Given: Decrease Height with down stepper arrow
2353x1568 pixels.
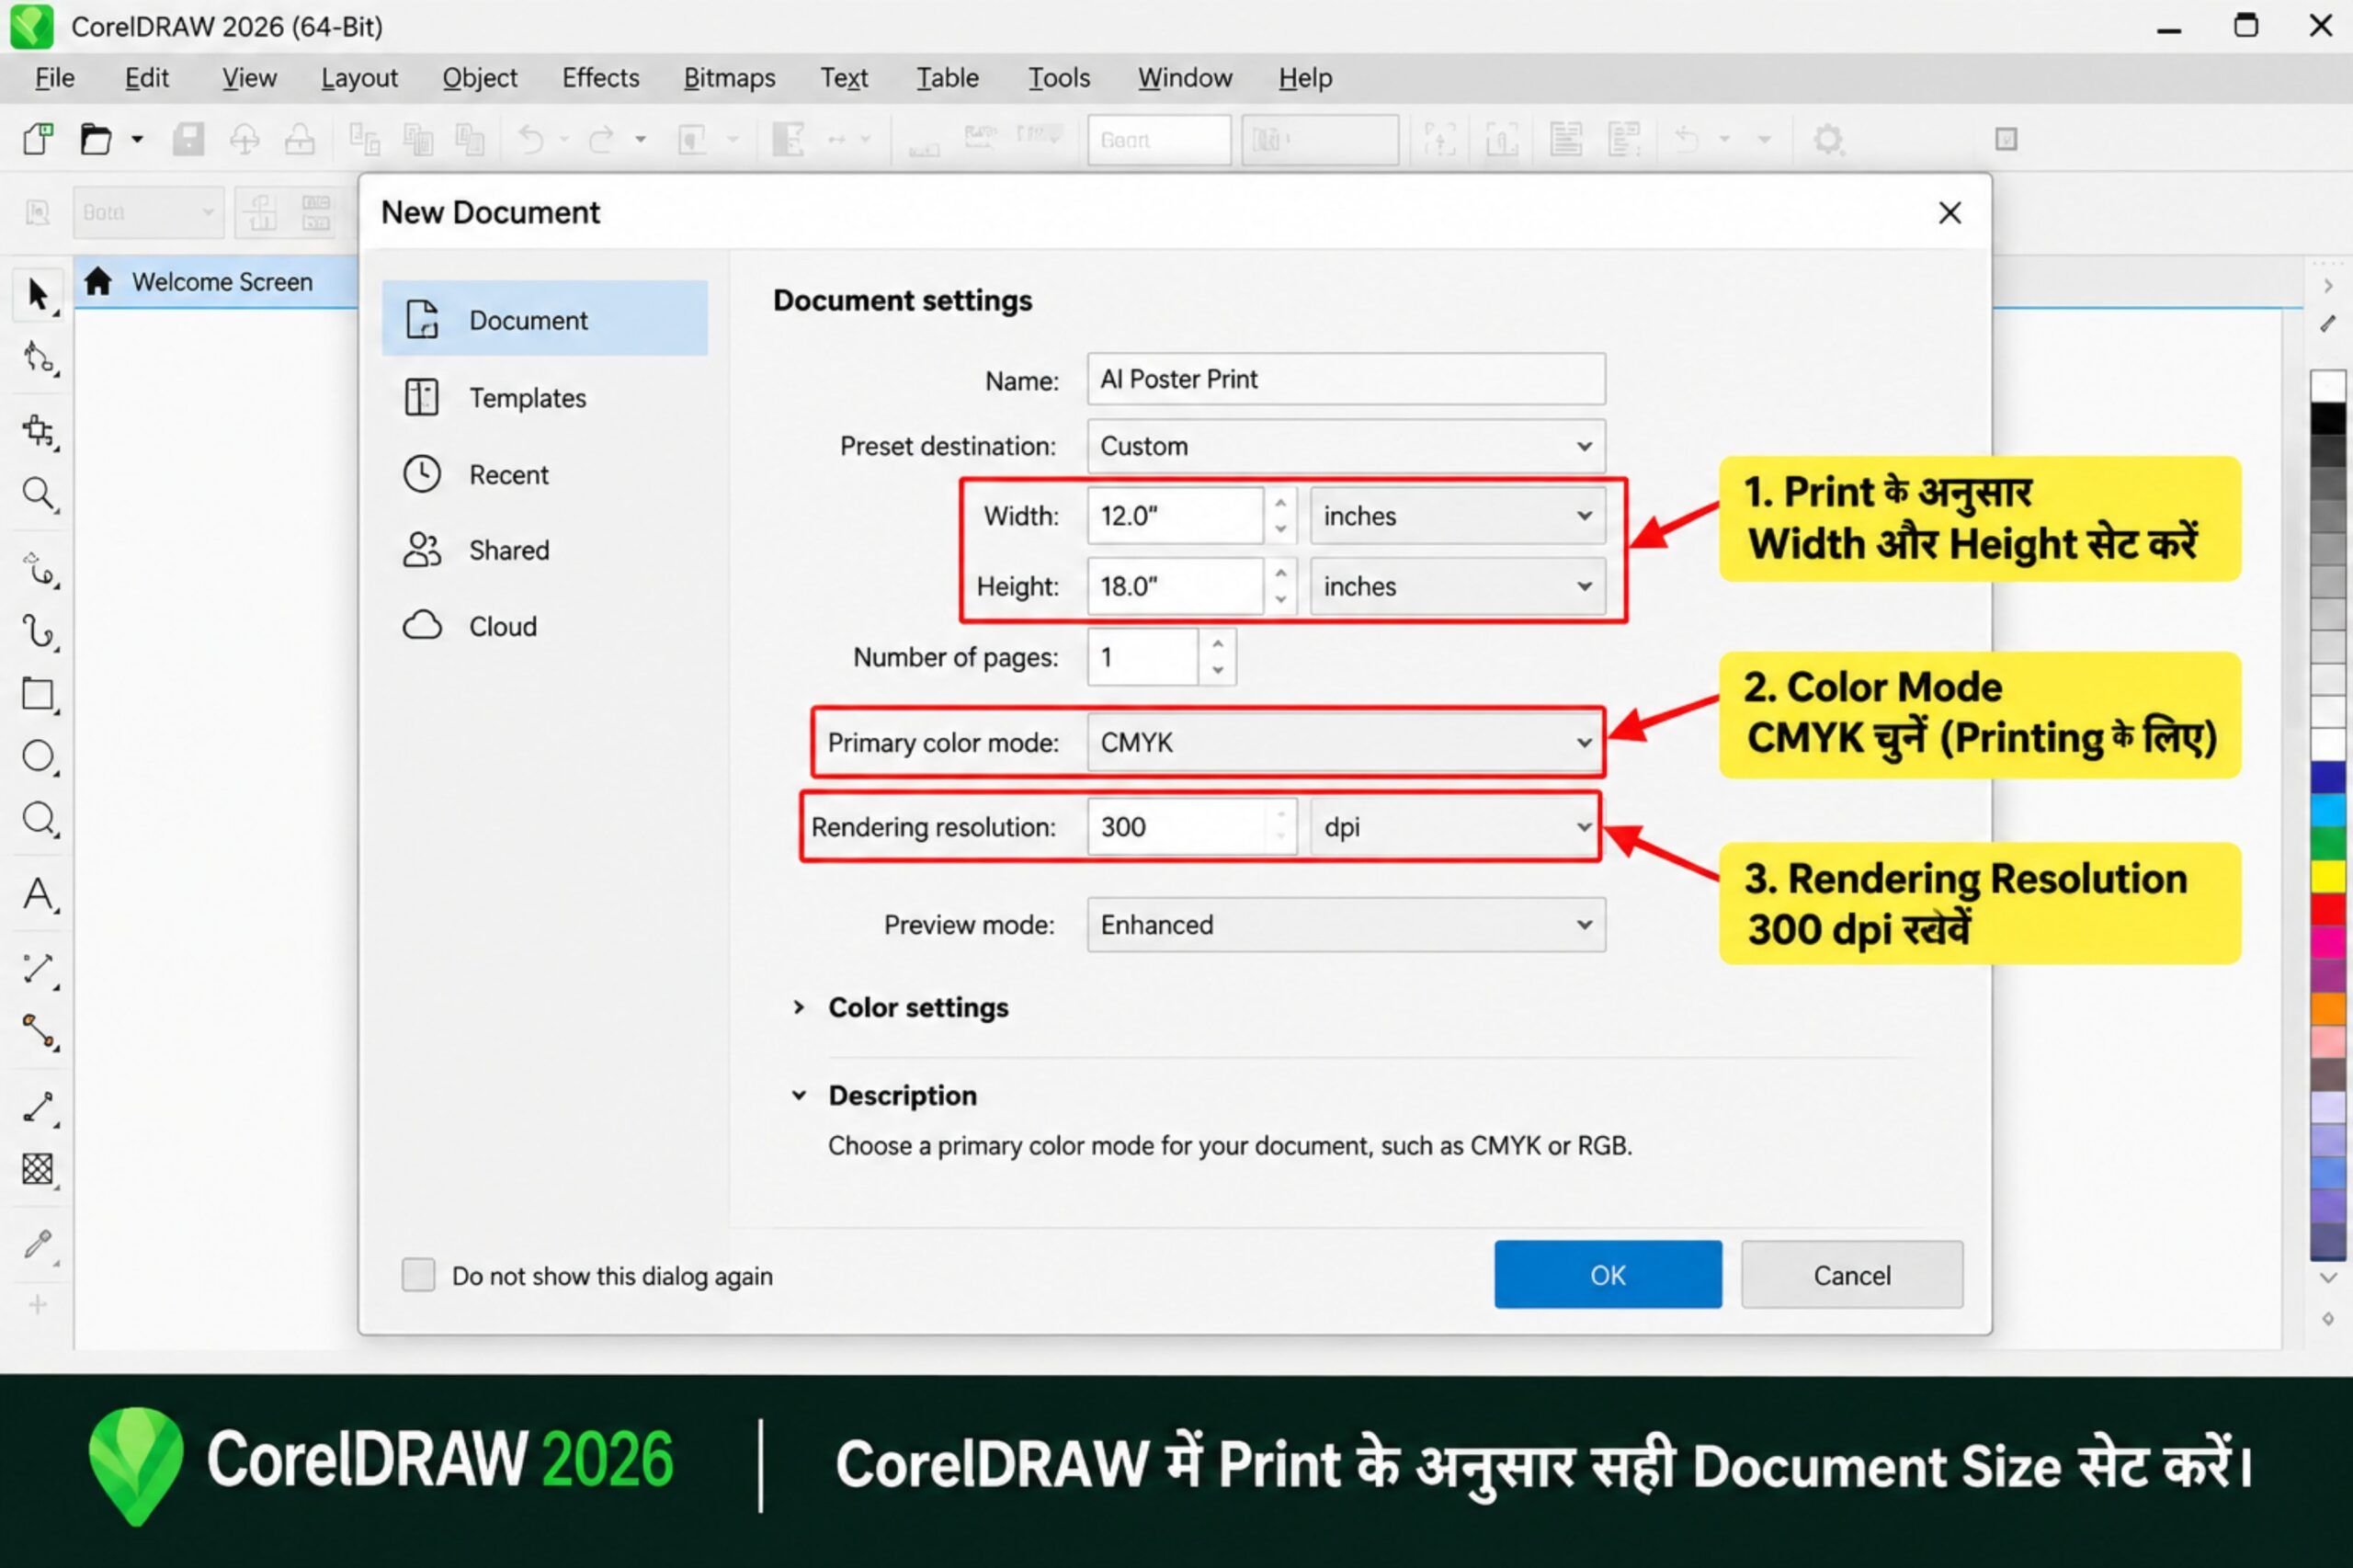Looking at the screenshot, I should pos(1280,600).
